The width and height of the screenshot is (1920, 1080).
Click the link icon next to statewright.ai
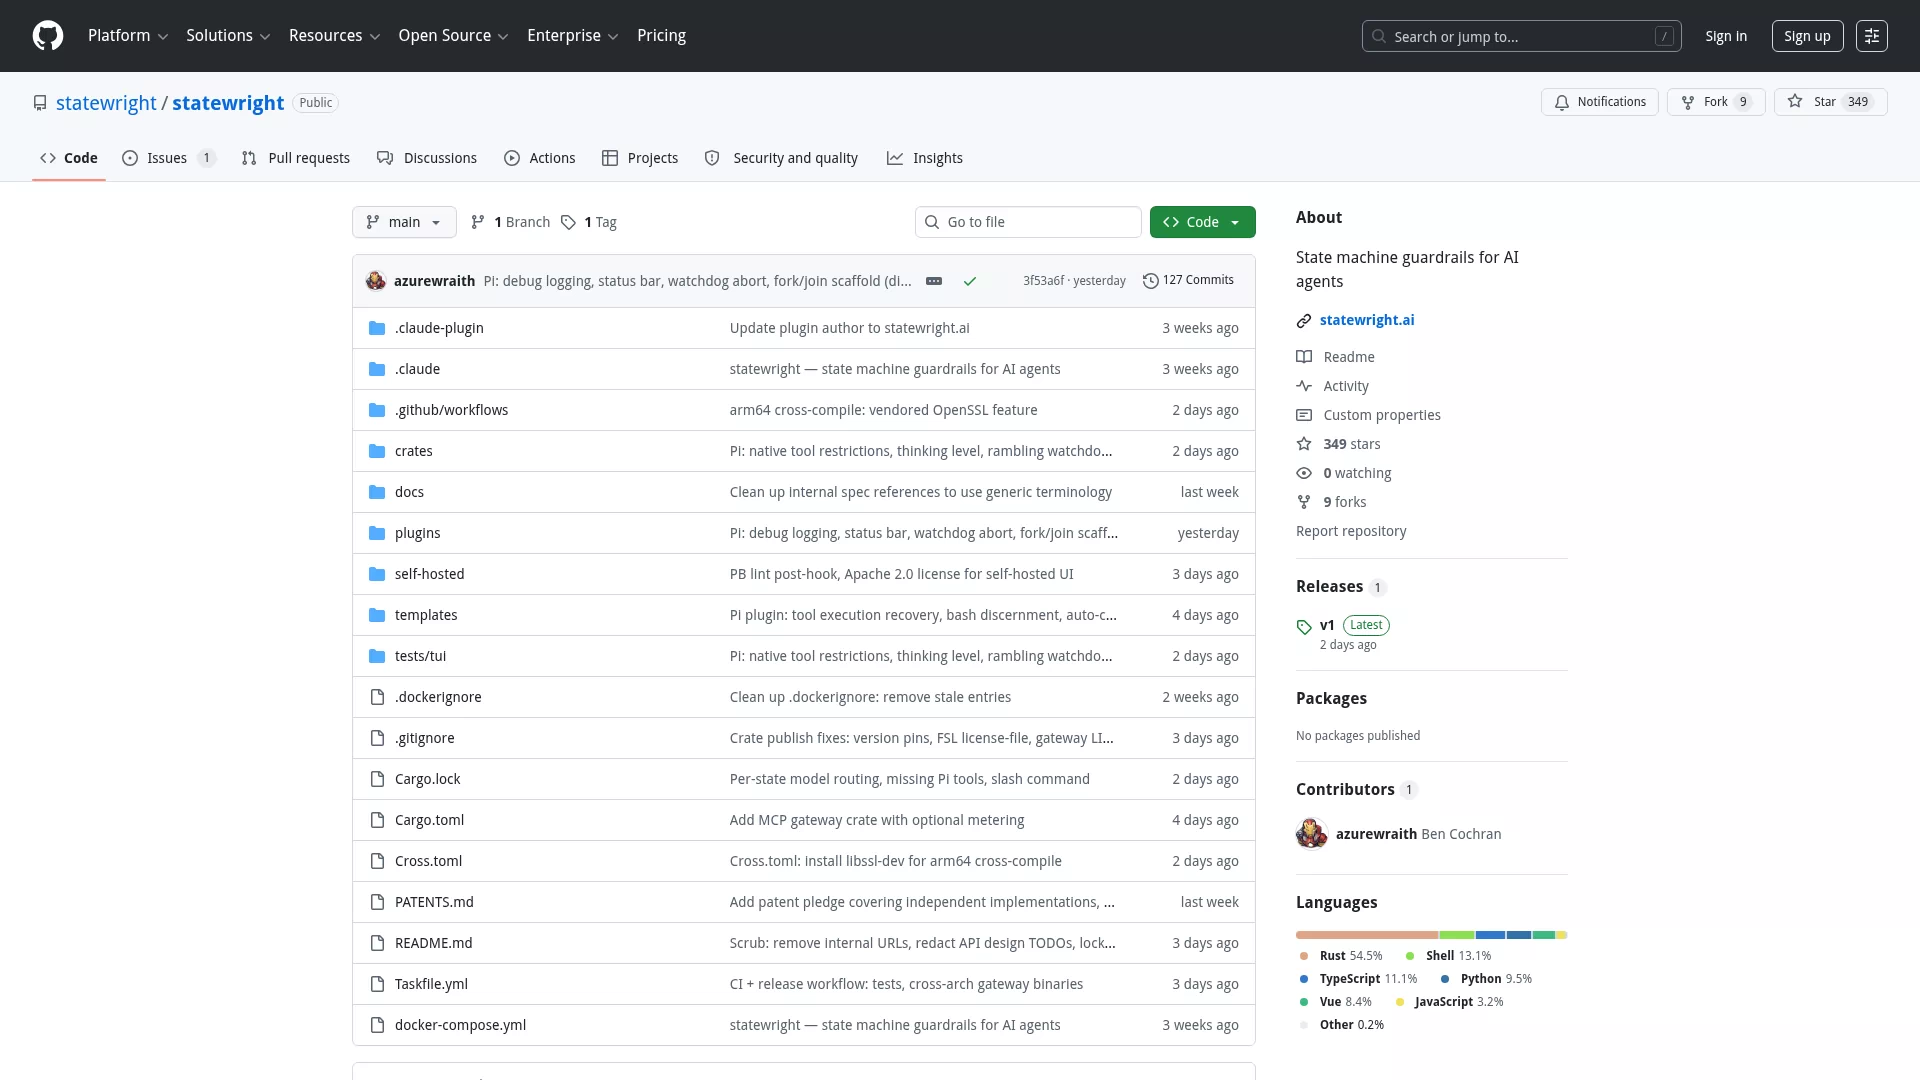(x=1304, y=321)
